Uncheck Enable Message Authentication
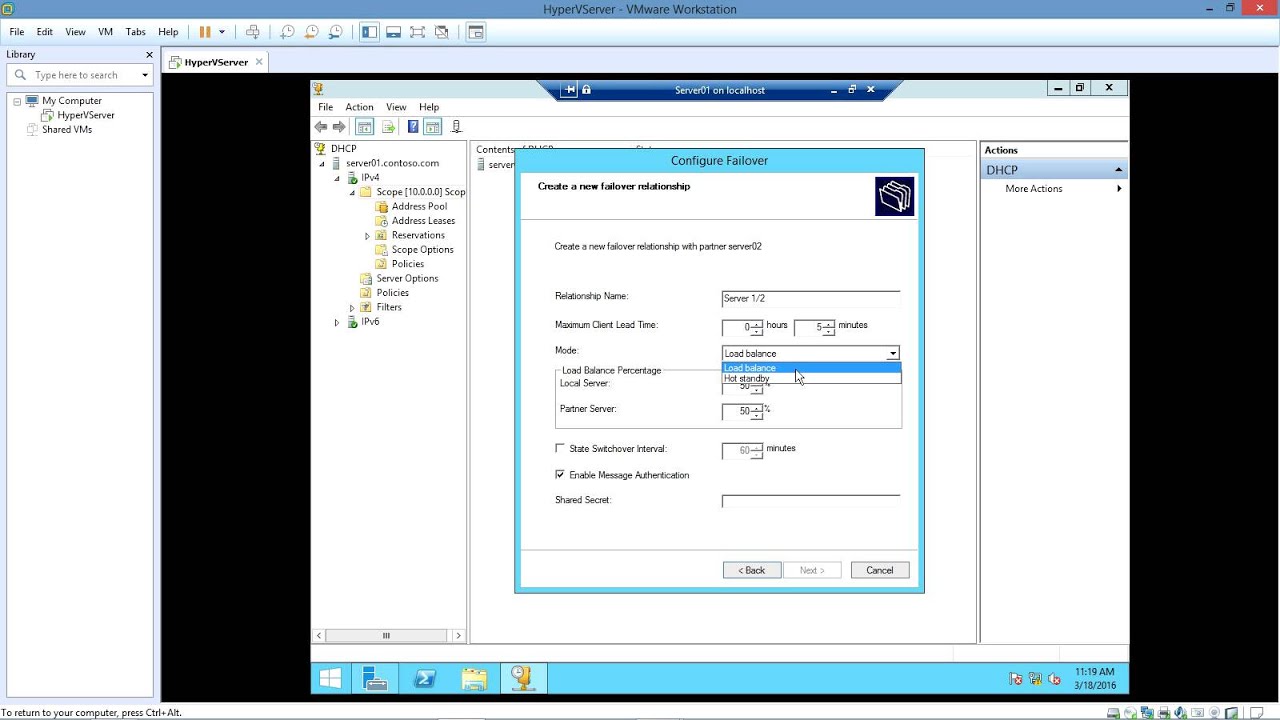The height and width of the screenshot is (720, 1280). pos(560,475)
